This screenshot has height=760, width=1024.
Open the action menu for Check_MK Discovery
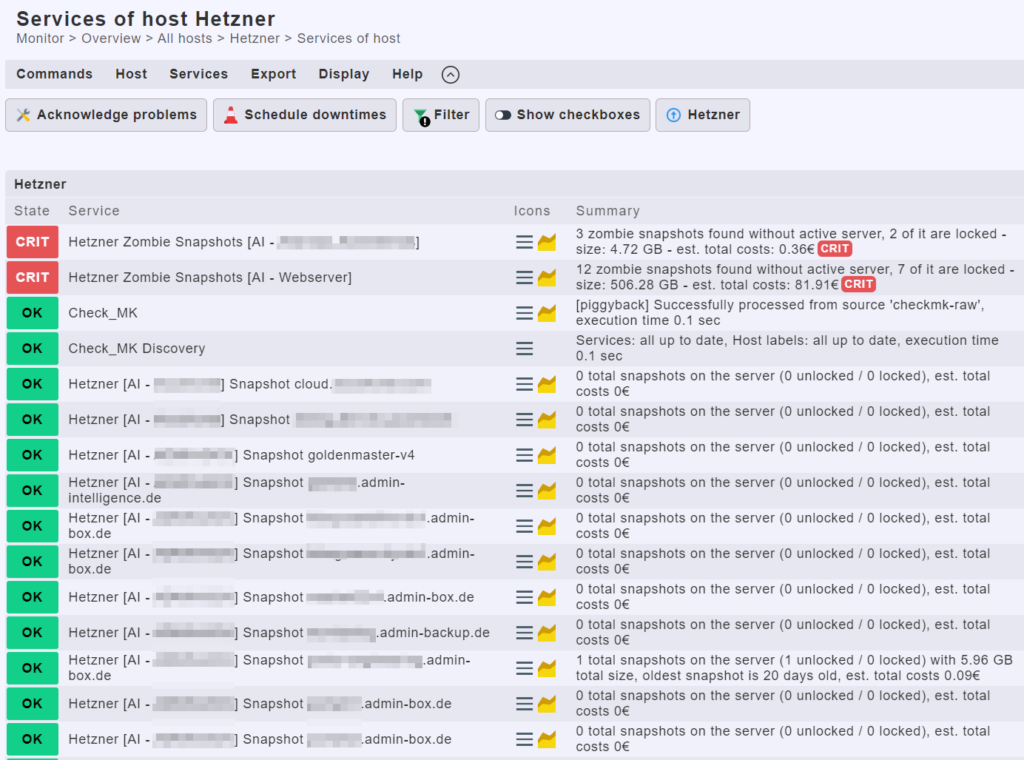point(524,348)
